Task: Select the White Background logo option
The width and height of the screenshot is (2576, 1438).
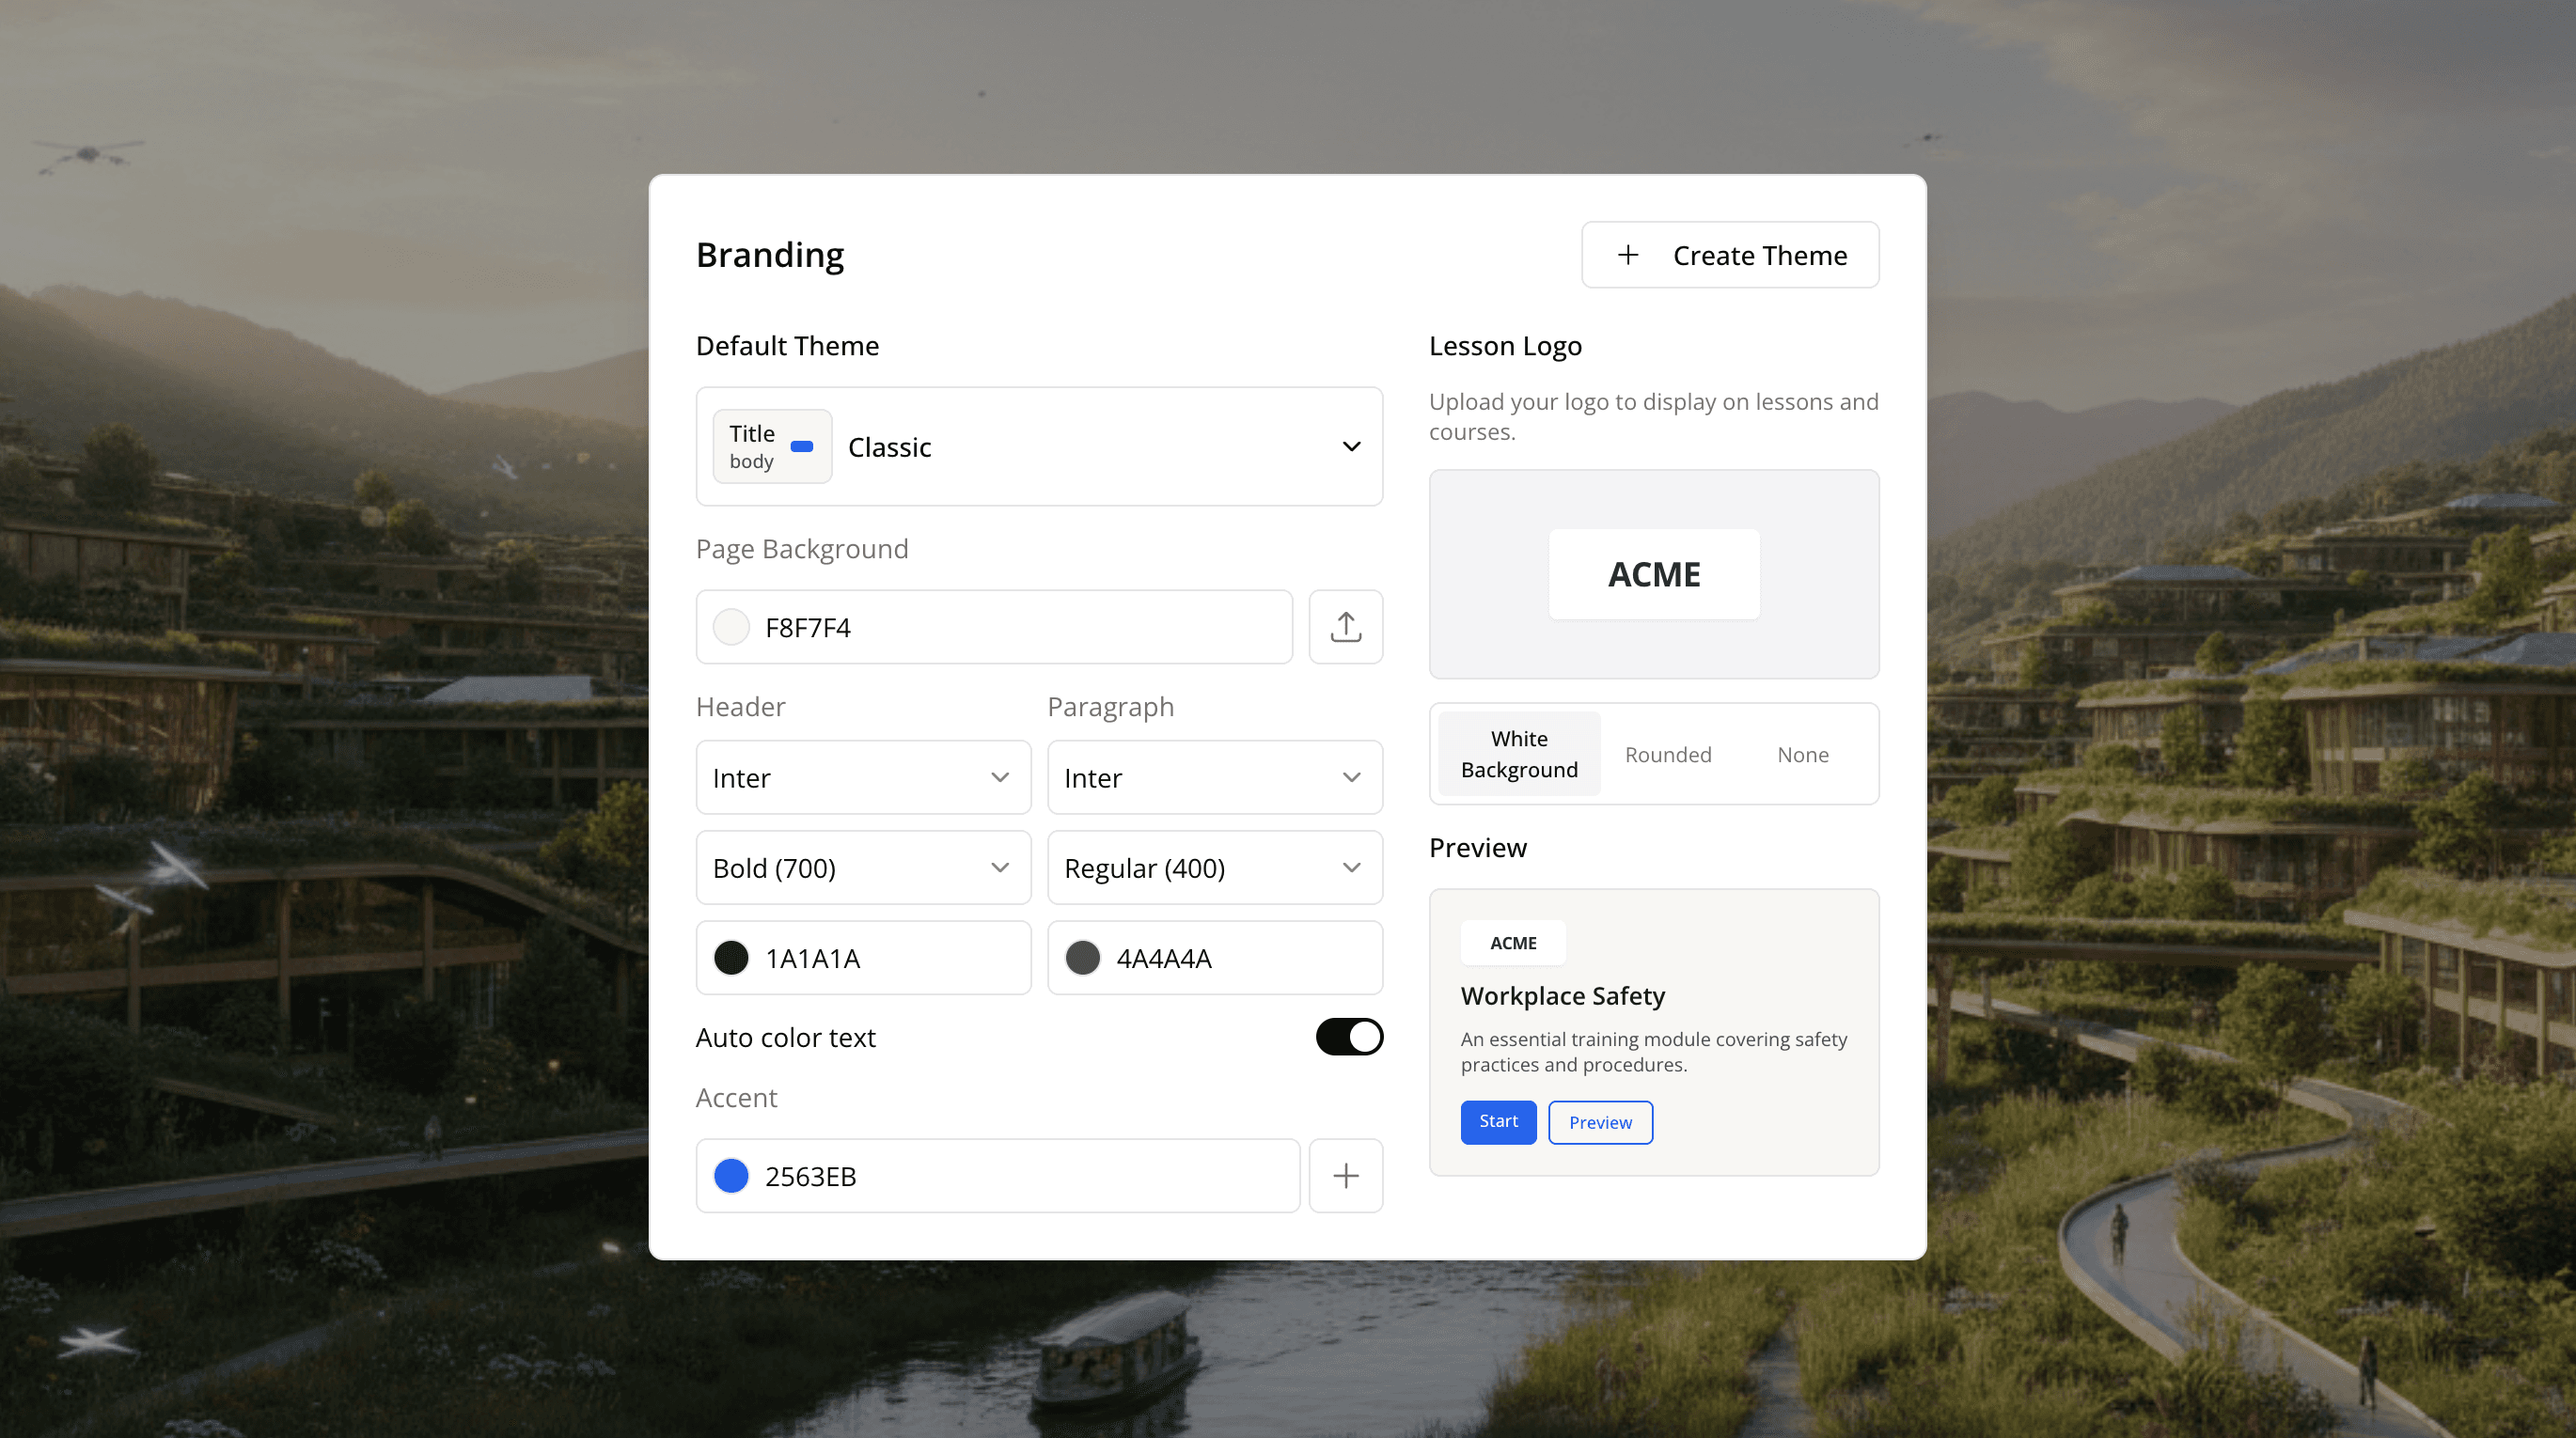Action: (x=1518, y=754)
